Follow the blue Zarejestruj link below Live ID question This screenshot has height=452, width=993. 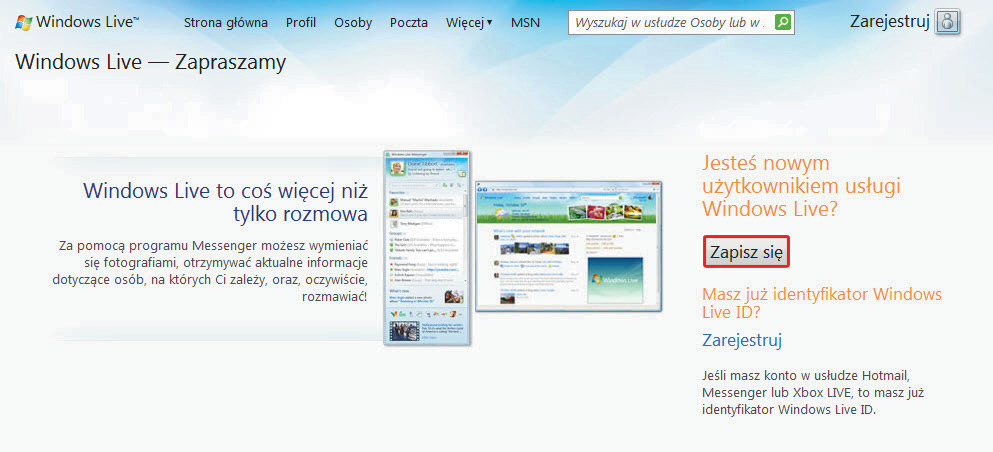741,340
